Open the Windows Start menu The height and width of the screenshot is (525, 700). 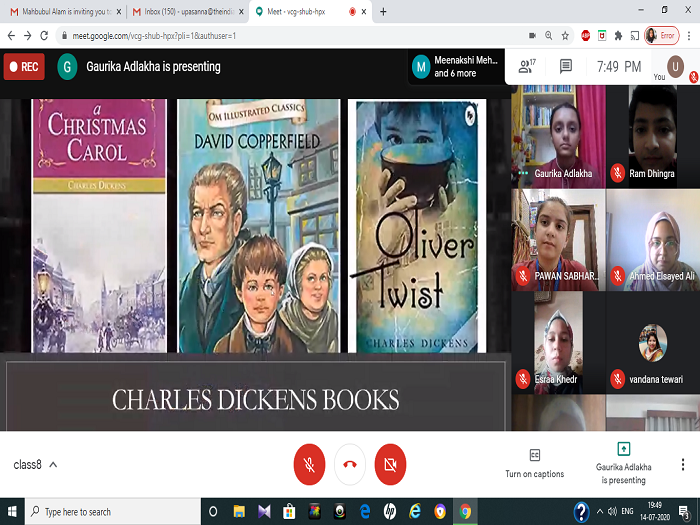[12, 512]
